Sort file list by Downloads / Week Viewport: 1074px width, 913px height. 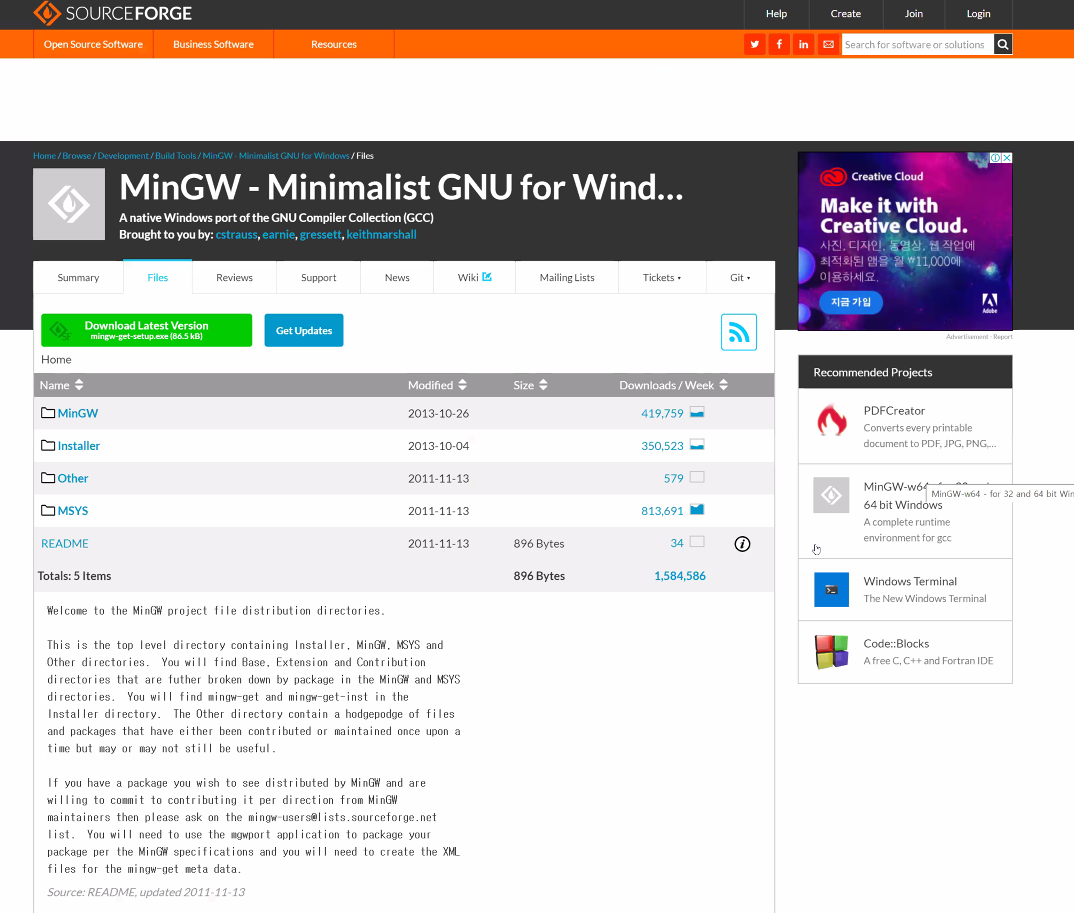(x=673, y=386)
